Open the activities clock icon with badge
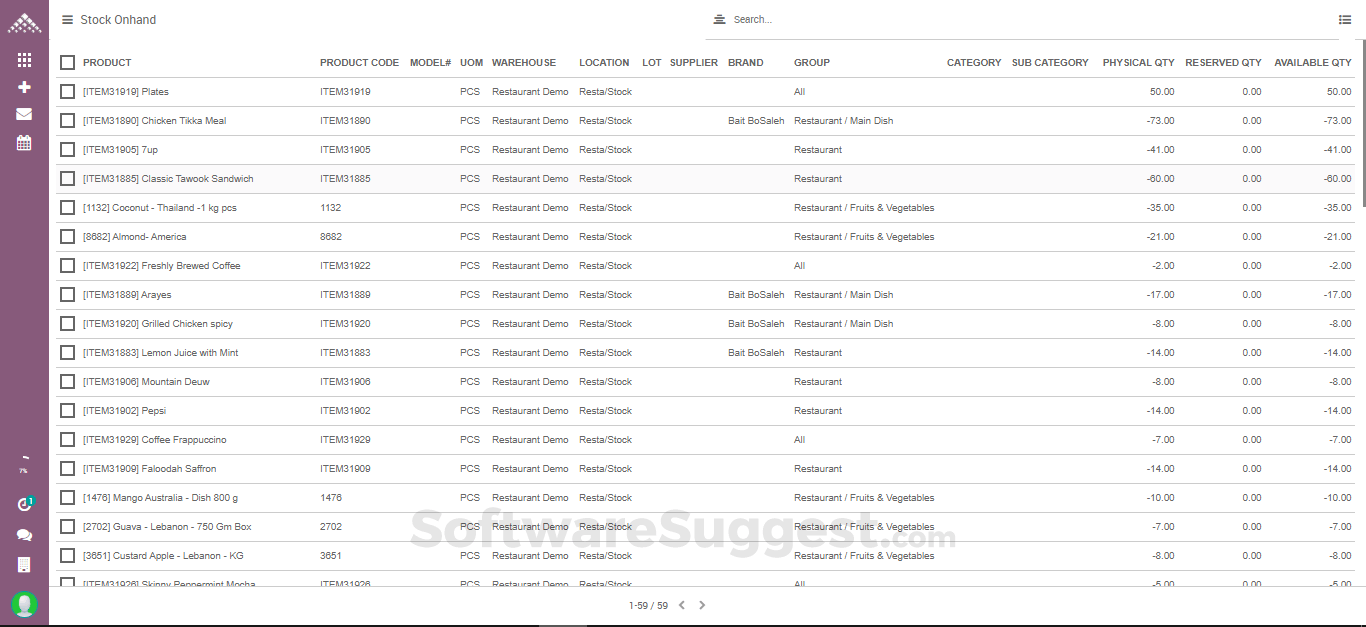The height and width of the screenshot is (627, 1366). click(x=25, y=504)
